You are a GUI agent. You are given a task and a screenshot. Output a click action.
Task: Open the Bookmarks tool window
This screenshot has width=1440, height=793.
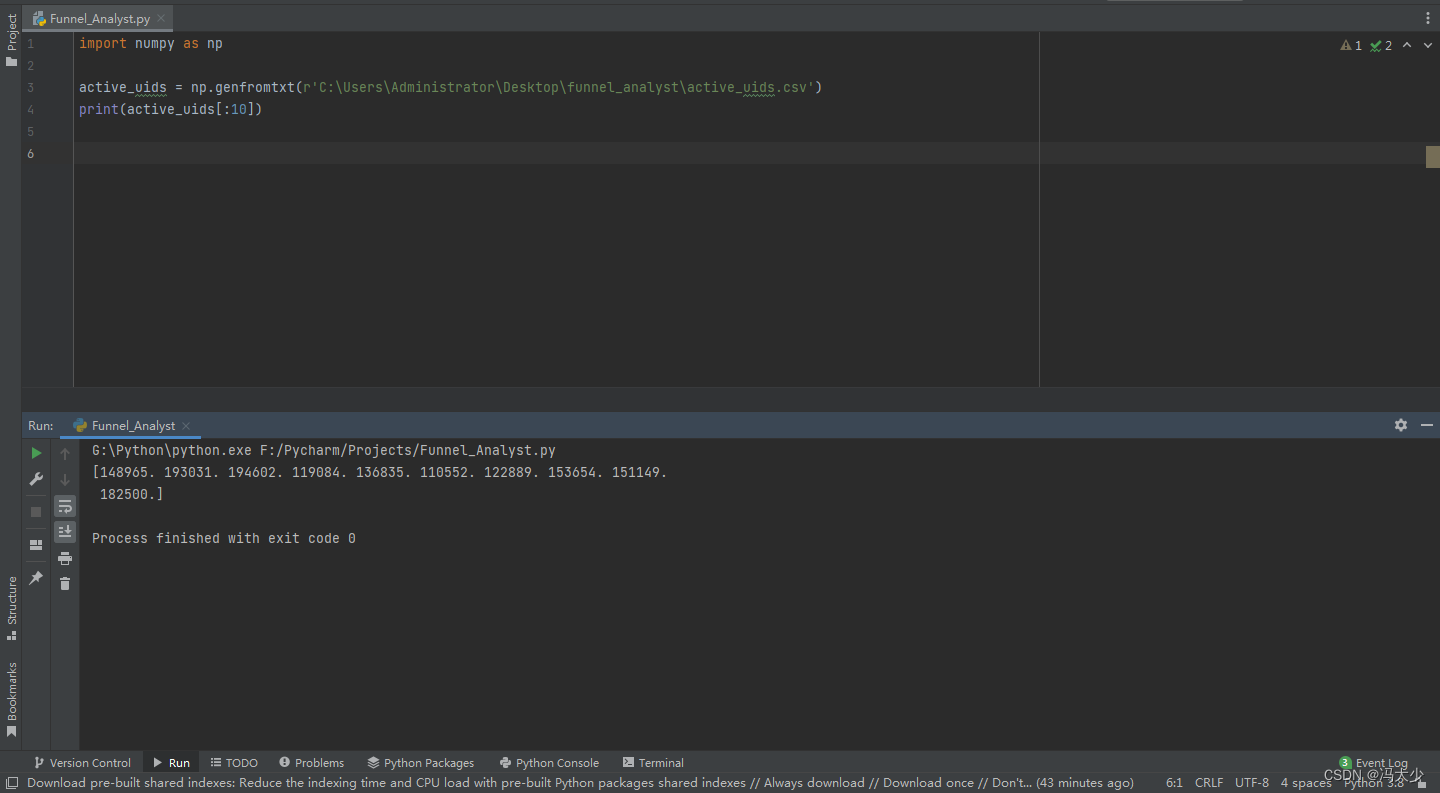point(11,699)
